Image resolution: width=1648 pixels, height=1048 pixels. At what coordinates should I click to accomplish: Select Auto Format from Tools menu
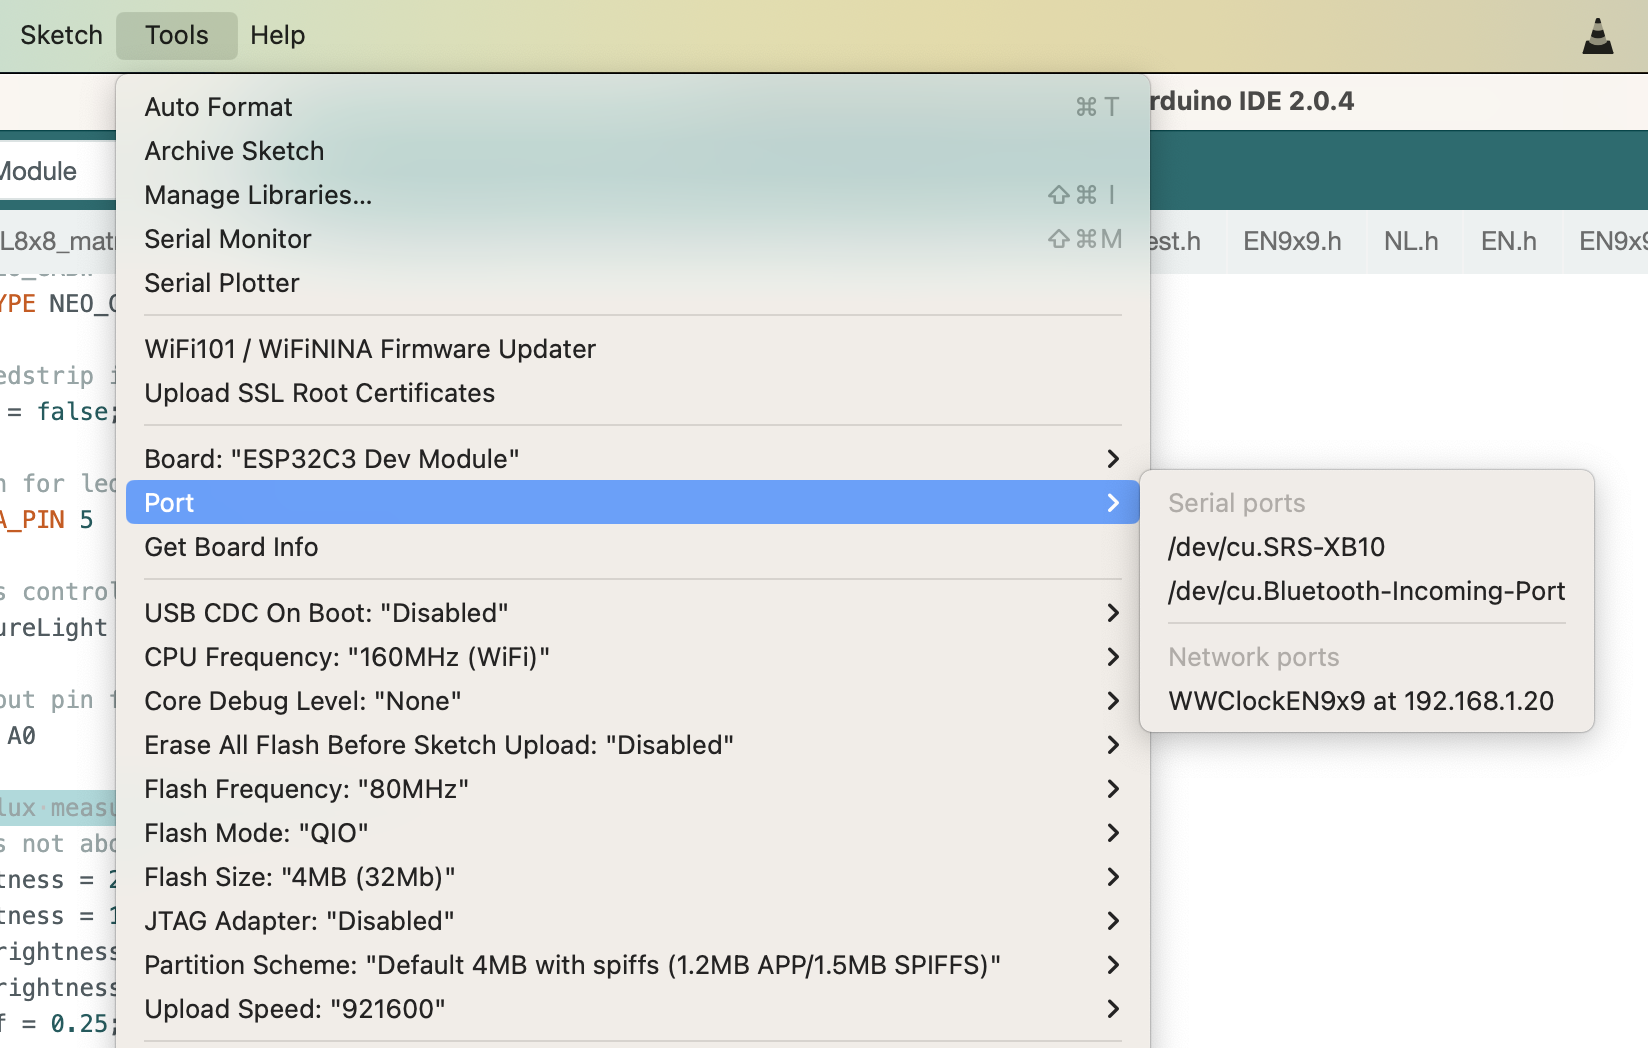[219, 107]
